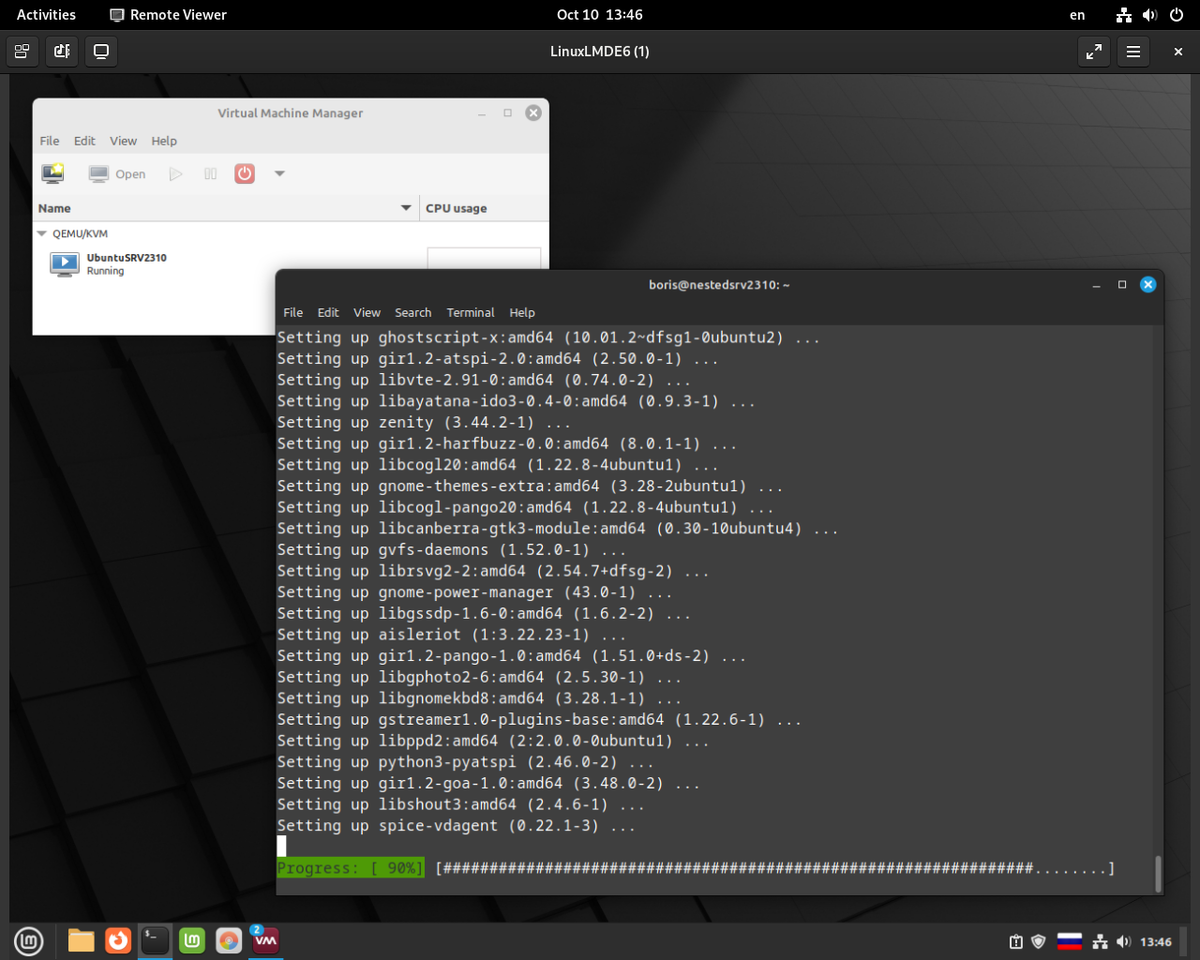Toggle fullscreen in the Remote Viewer titlebar

pos(1093,51)
